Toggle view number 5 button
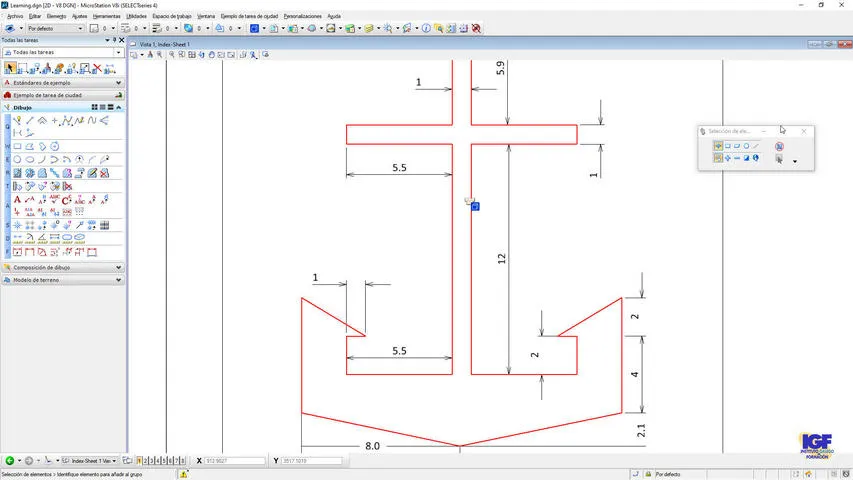853x480 pixels. (164, 461)
